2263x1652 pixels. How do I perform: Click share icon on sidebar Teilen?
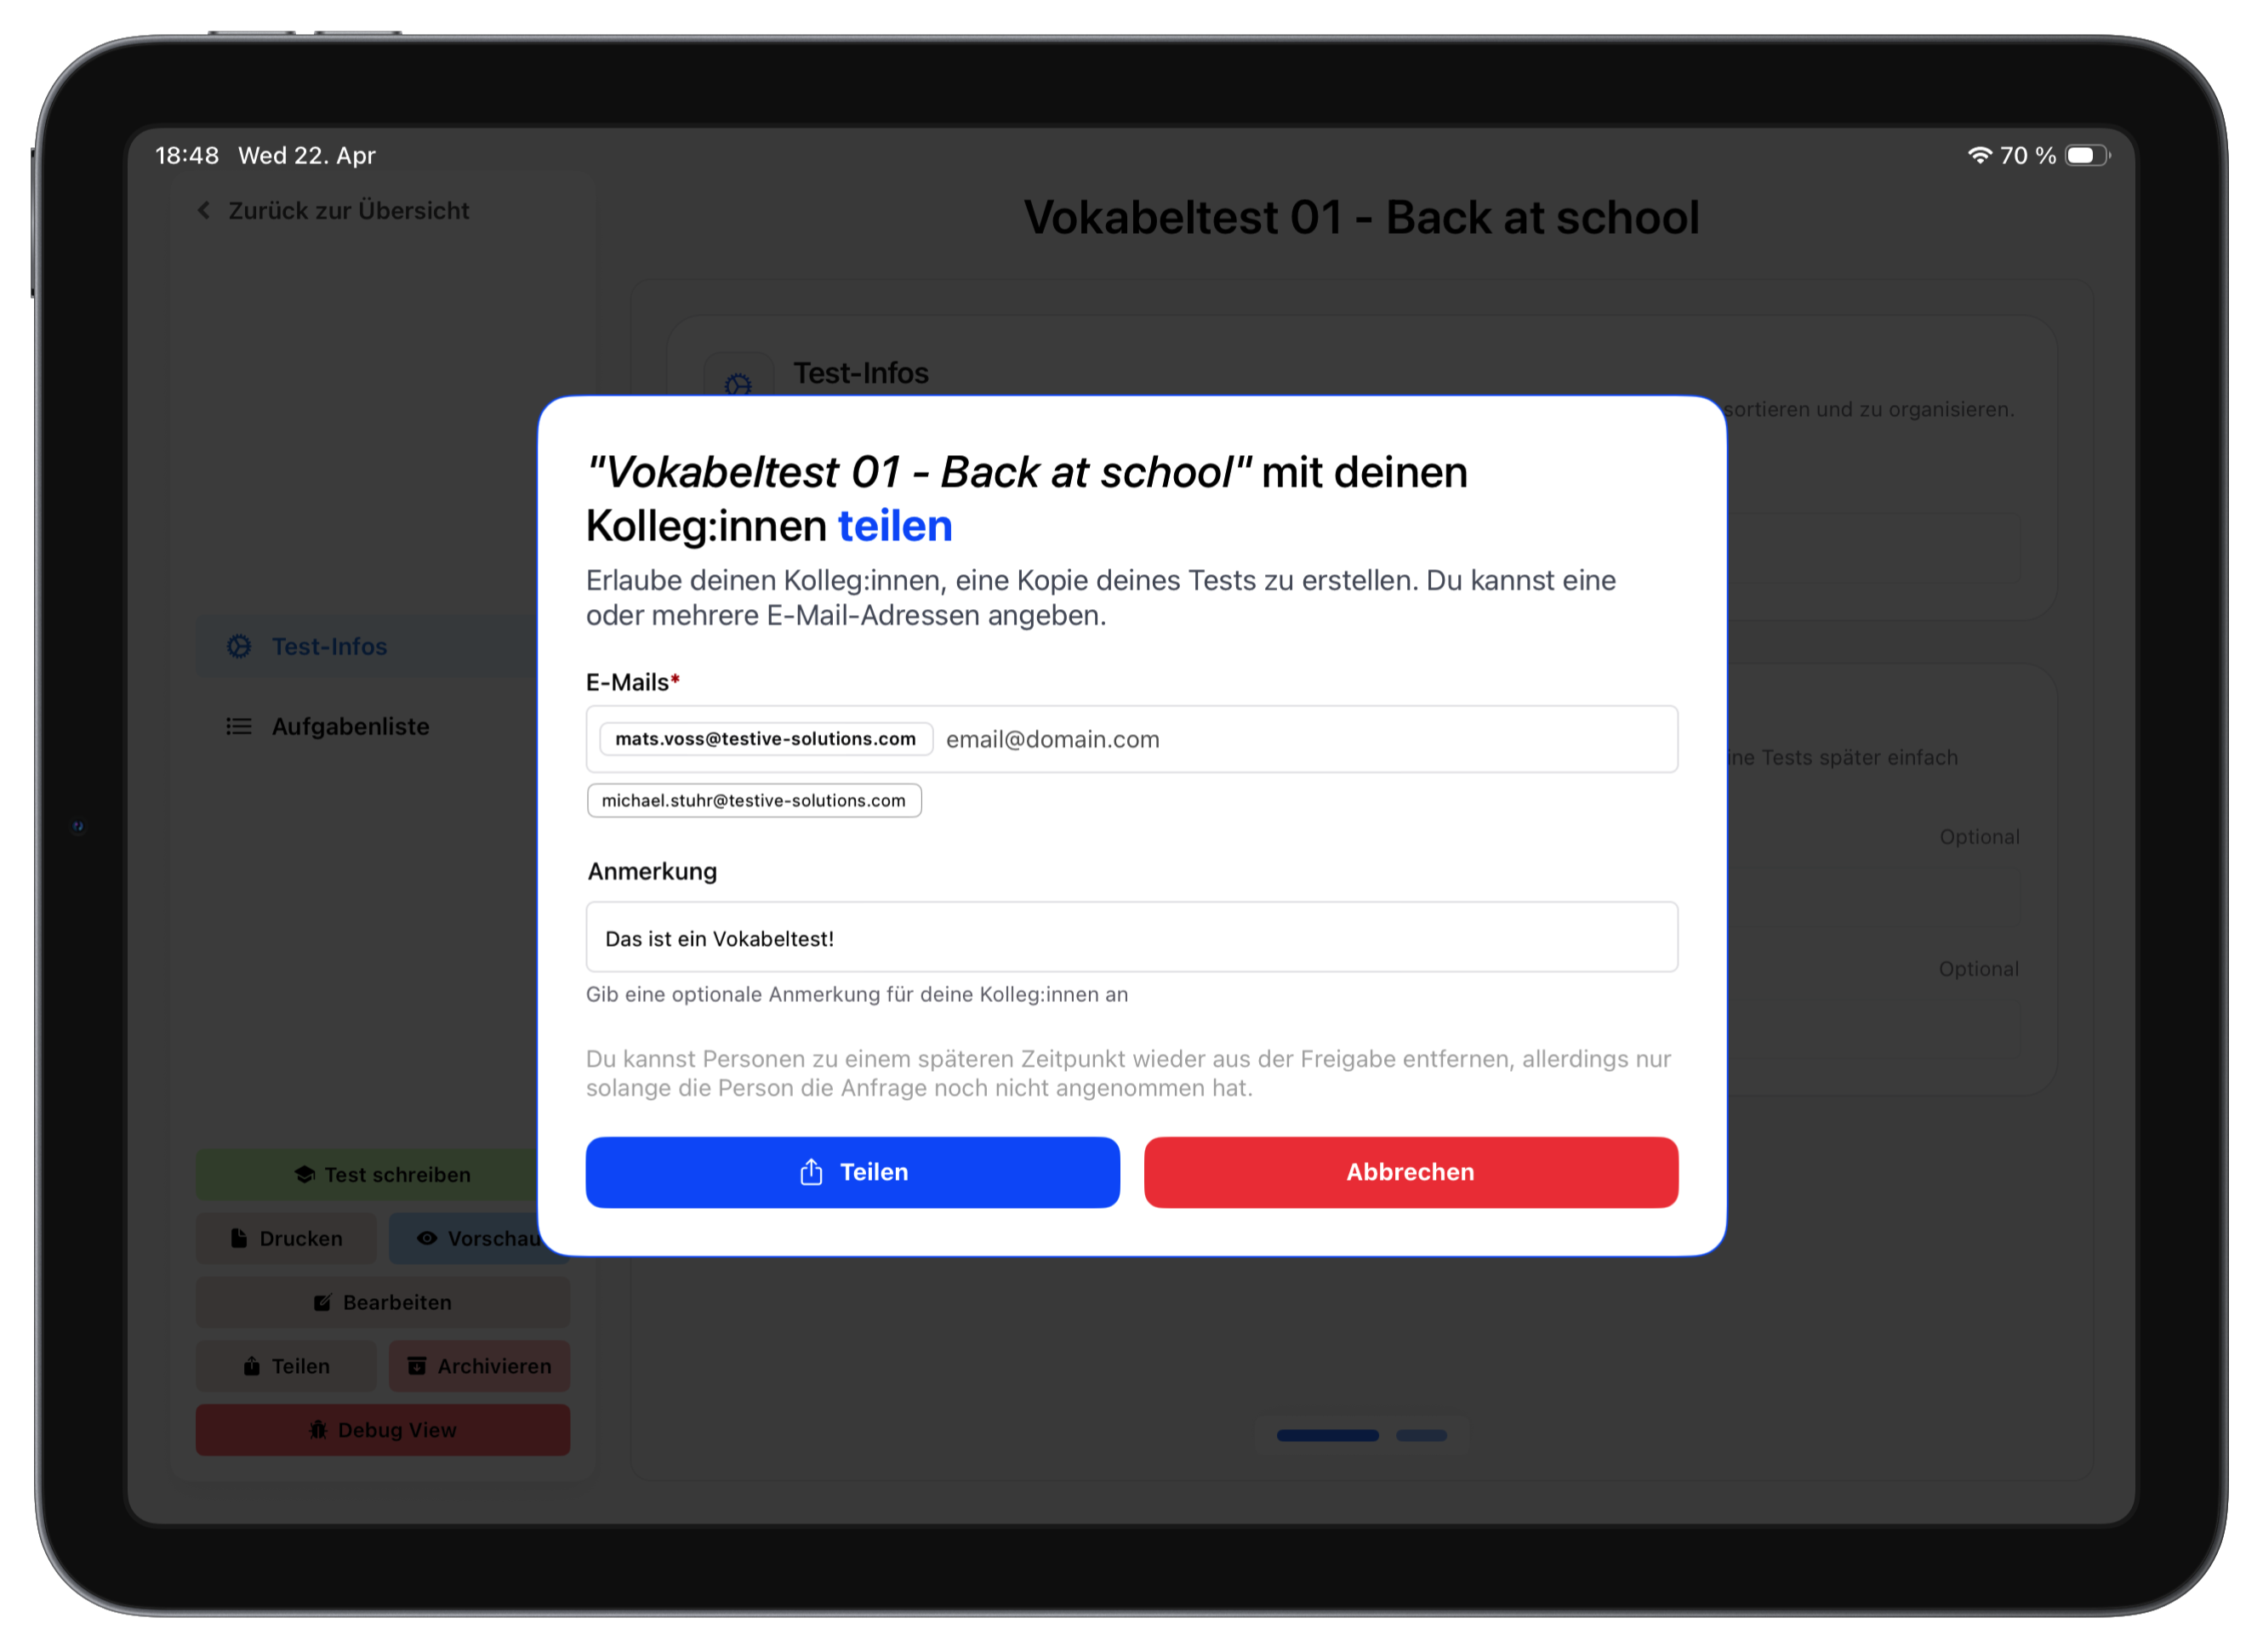(252, 1366)
